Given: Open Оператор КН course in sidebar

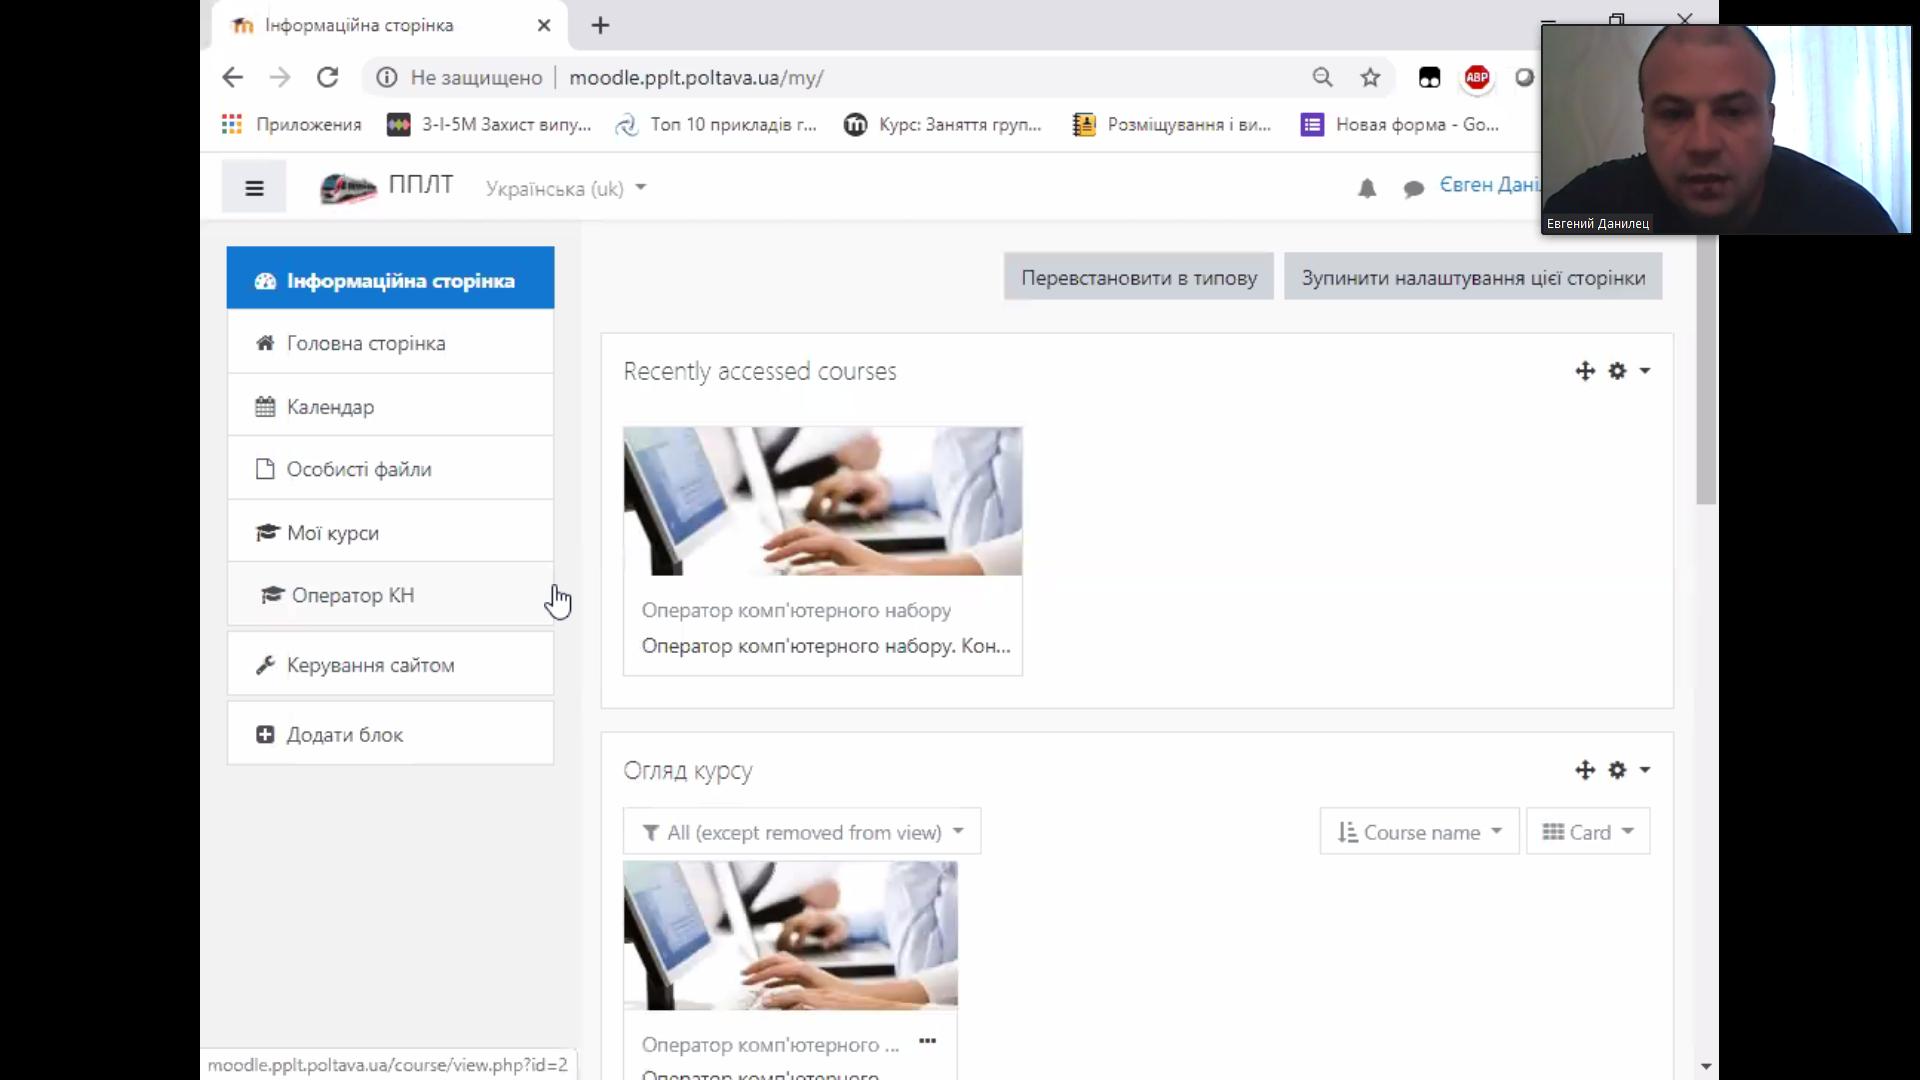Looking at the screenshot, I should pyautogui.click(x=390, y=594).
